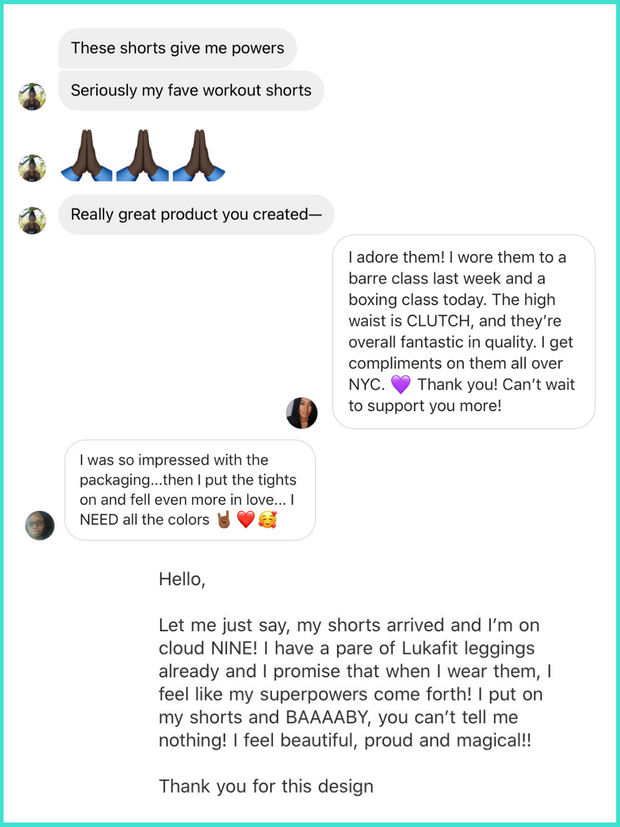Viewport: 620px width, 827px height.
Task: Click the 'I adore them!' message bubble
Action: coord(464,332)
